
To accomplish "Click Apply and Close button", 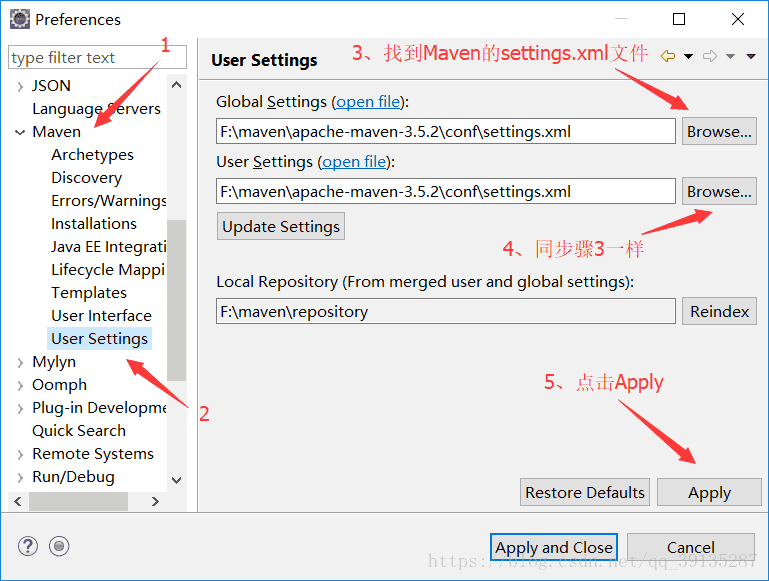I will coord(554,547).
